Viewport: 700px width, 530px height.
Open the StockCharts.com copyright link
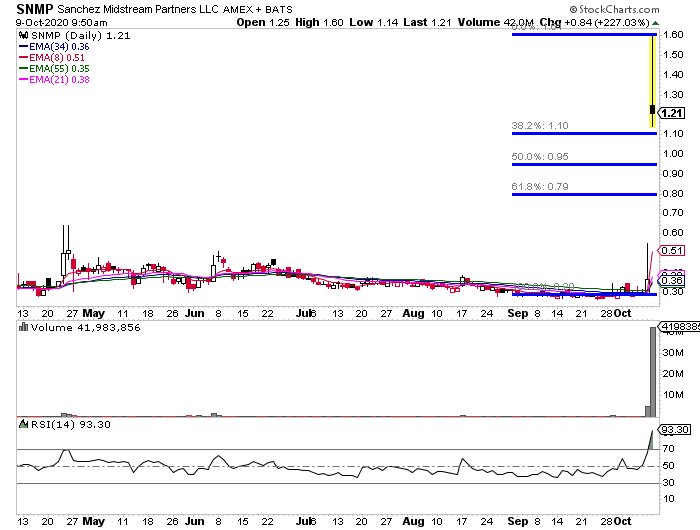pos(614,9)
